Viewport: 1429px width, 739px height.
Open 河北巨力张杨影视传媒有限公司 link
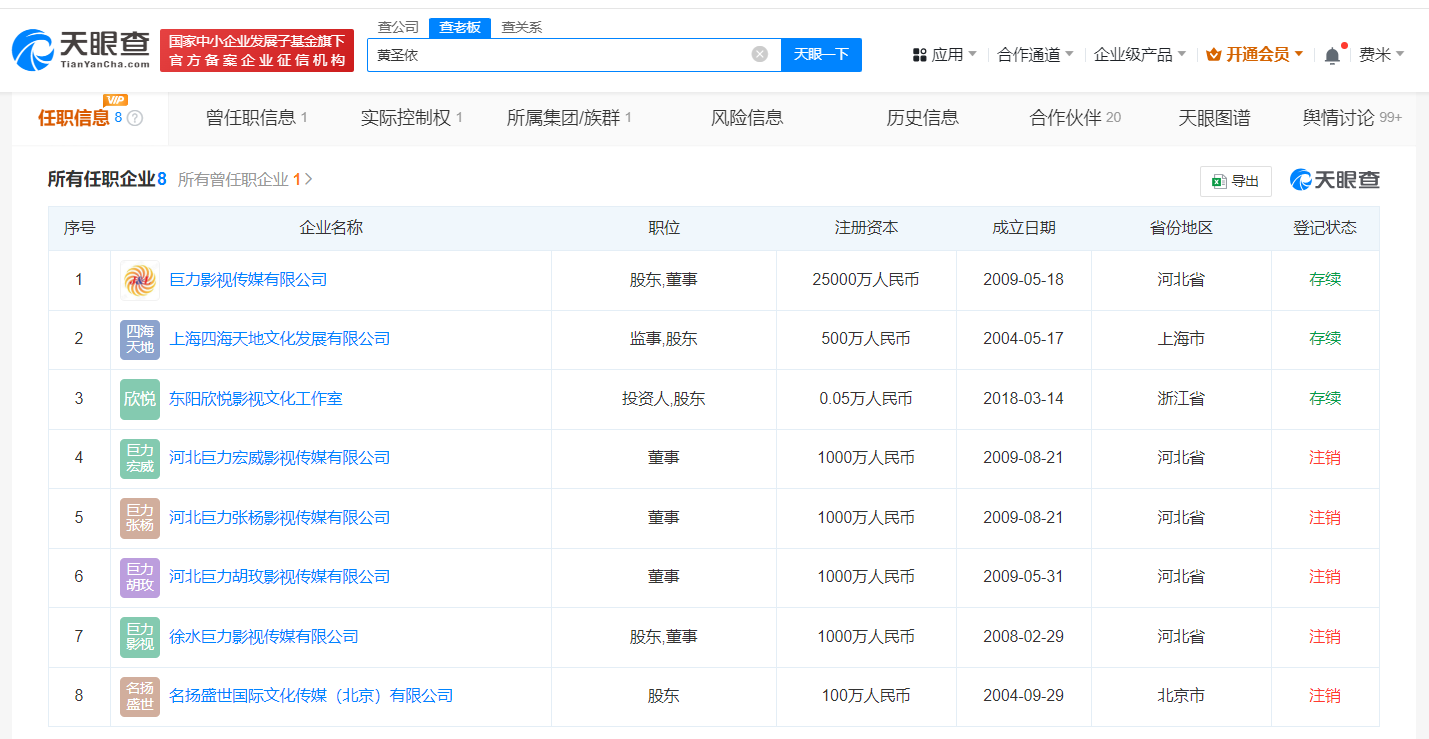tap(280, 518)
